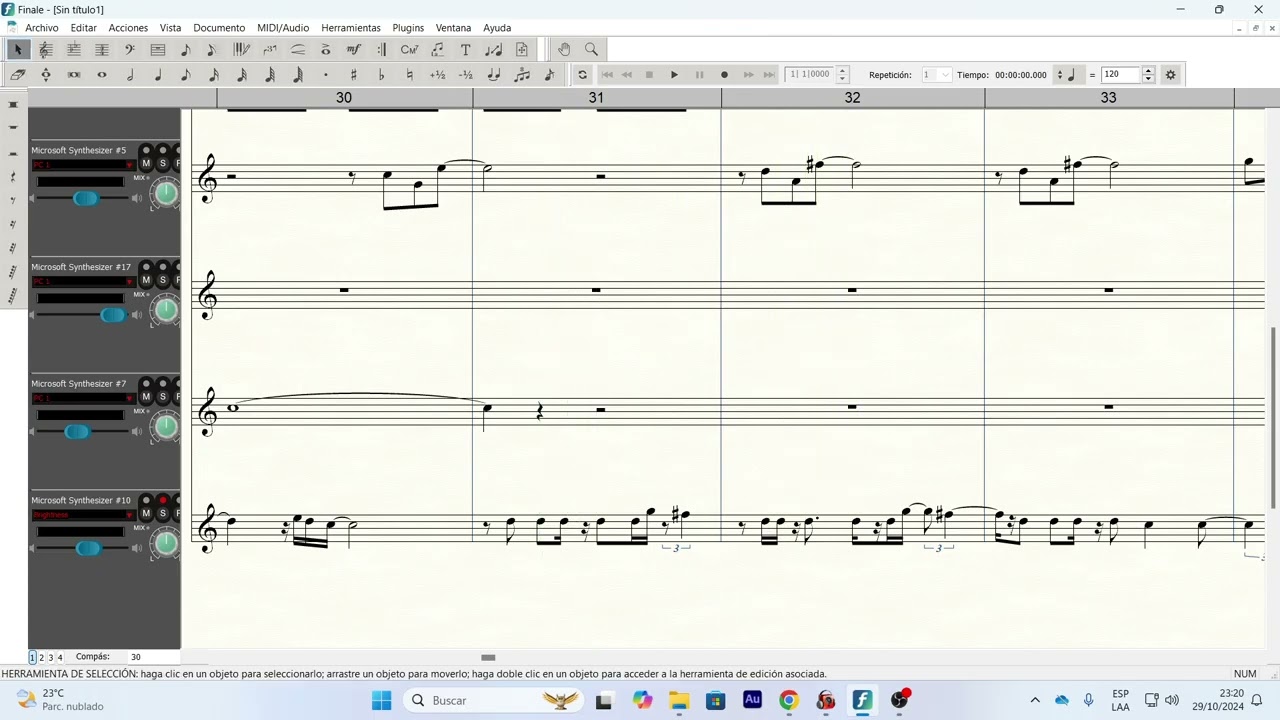The height and width of the screenshot is (720, 1280).
Task: Solo Microsoft Synthesizer #5 track
Action: (163, 164)
